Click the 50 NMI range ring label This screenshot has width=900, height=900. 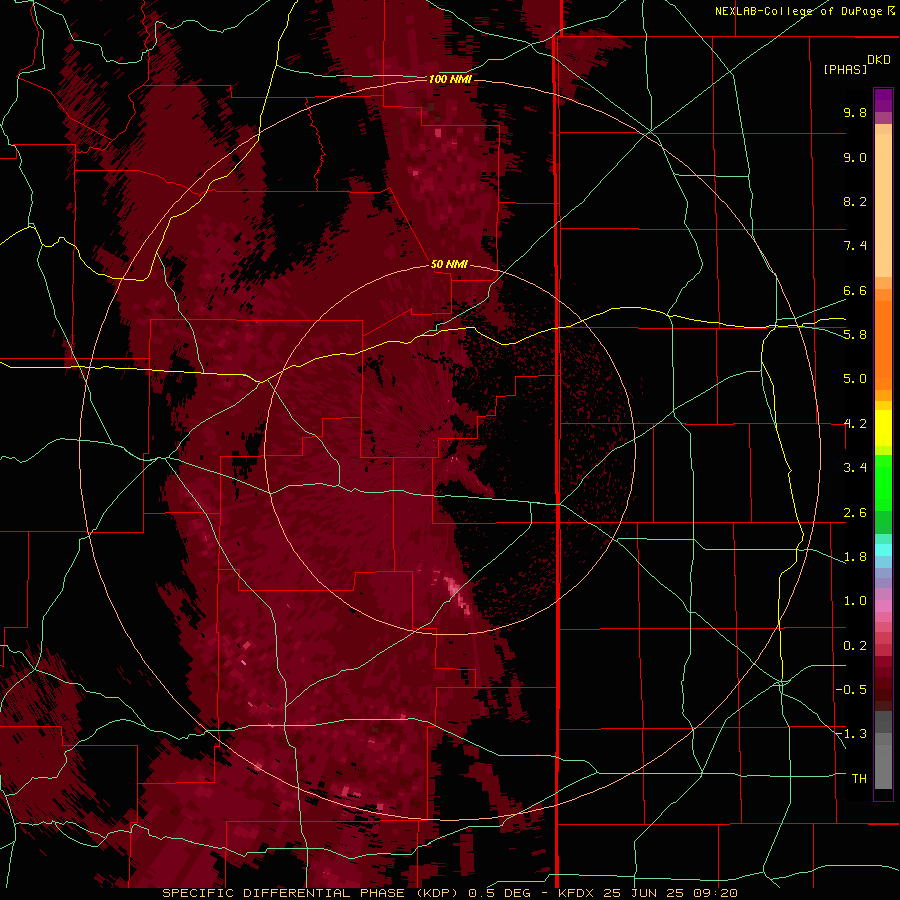(x=449, y=264)
